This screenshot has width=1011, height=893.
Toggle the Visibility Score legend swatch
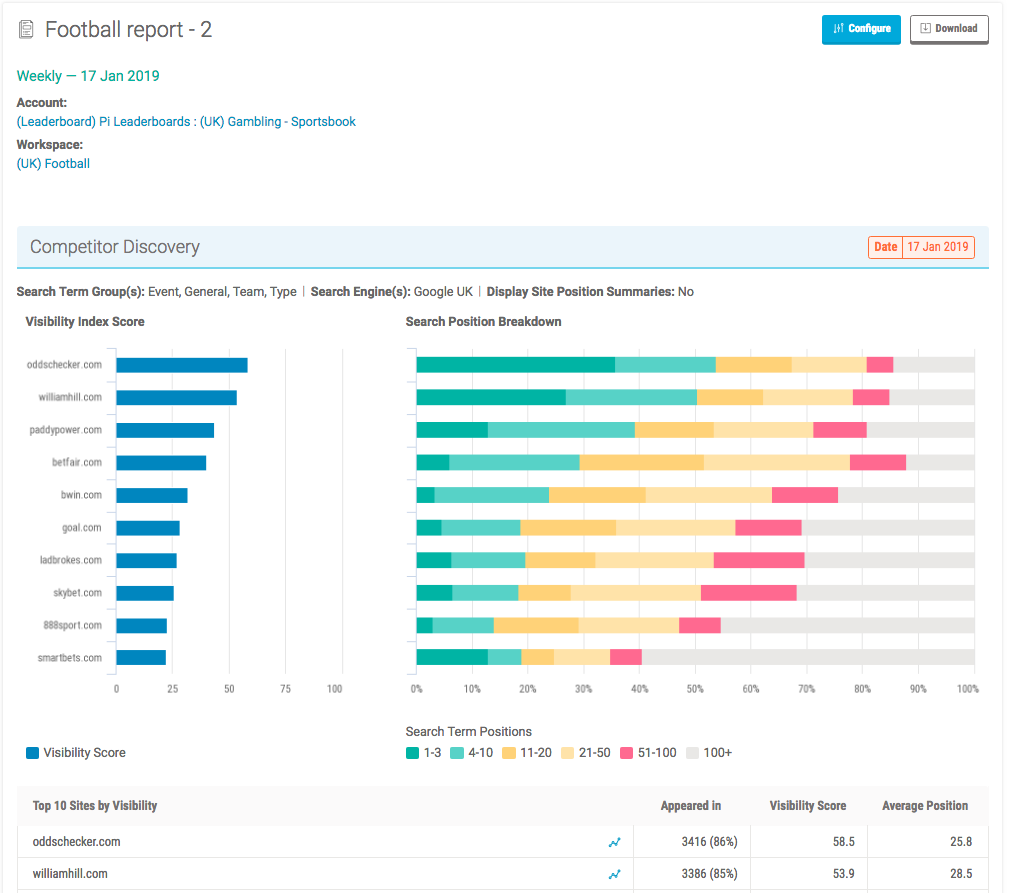[32, 753]
